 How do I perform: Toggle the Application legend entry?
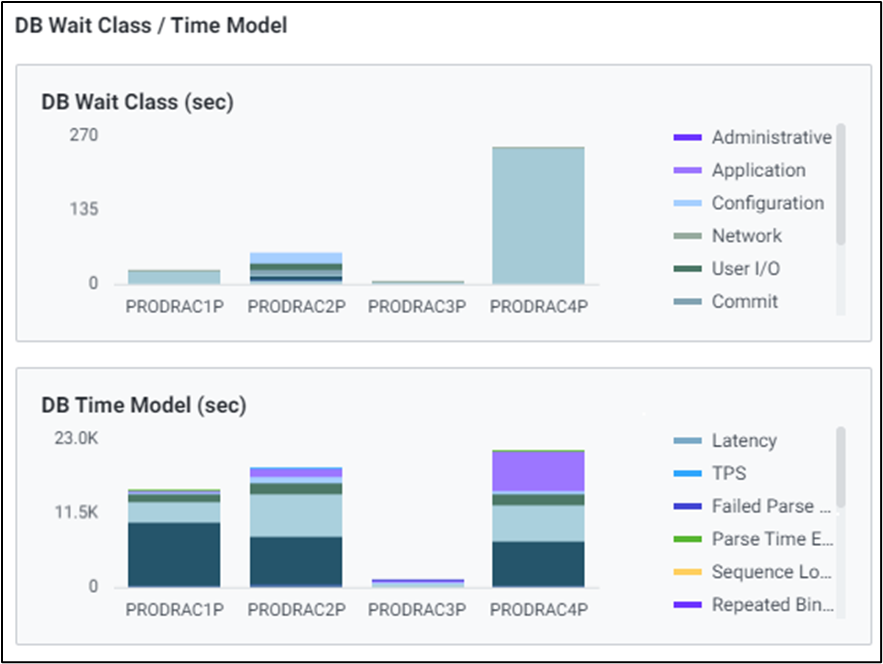758,171
